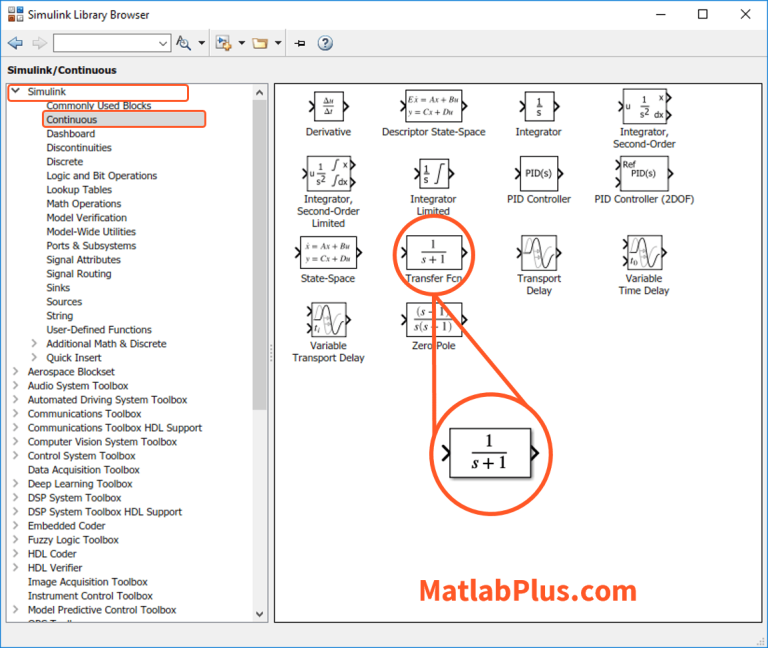Select the Descriptor State-Space block
The height and width of the screenshot is (648, 768).
coord(433,107)
